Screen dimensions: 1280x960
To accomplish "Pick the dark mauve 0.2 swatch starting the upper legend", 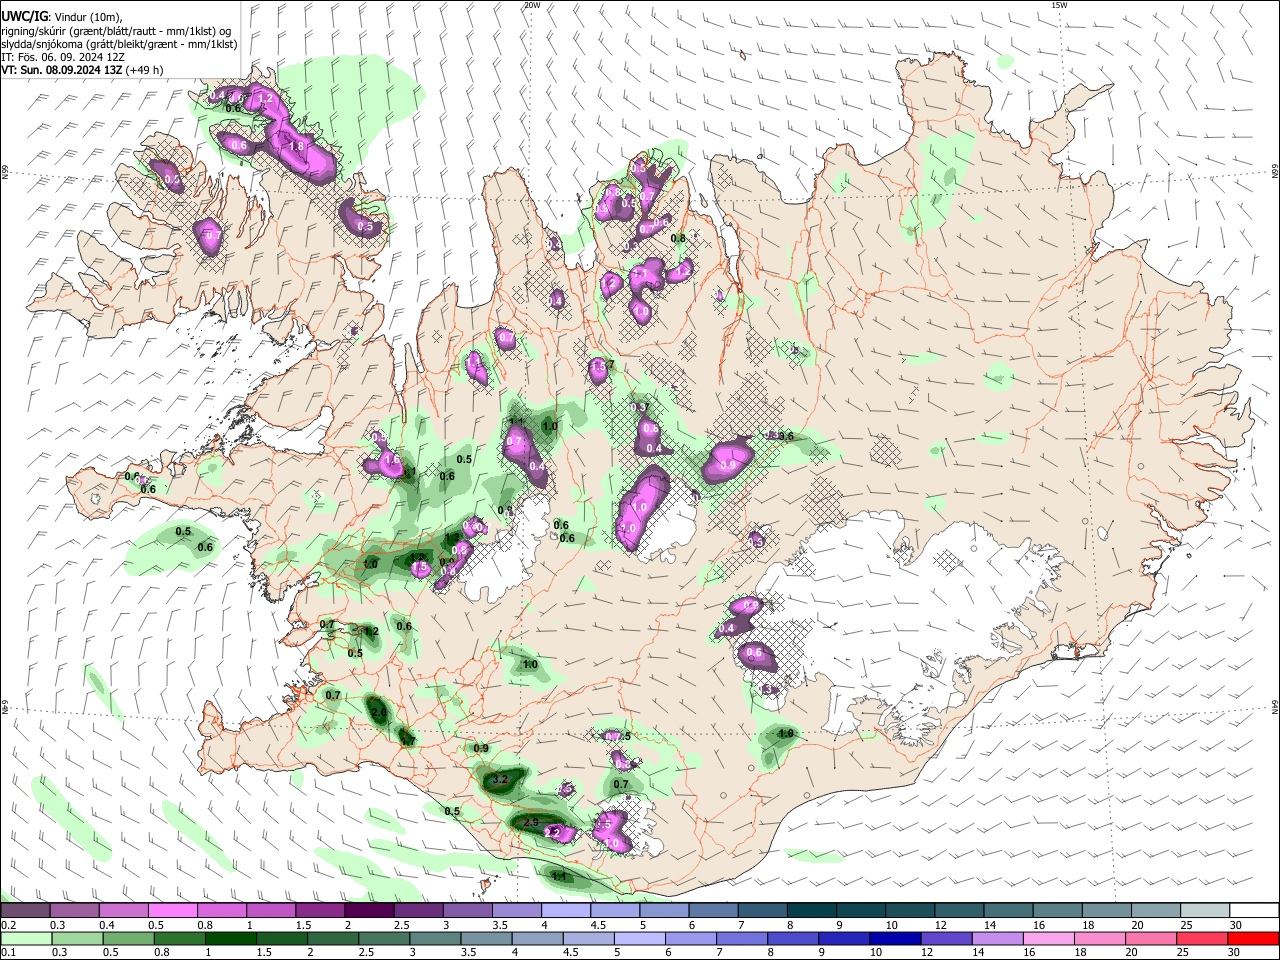I will pos(25,911).
